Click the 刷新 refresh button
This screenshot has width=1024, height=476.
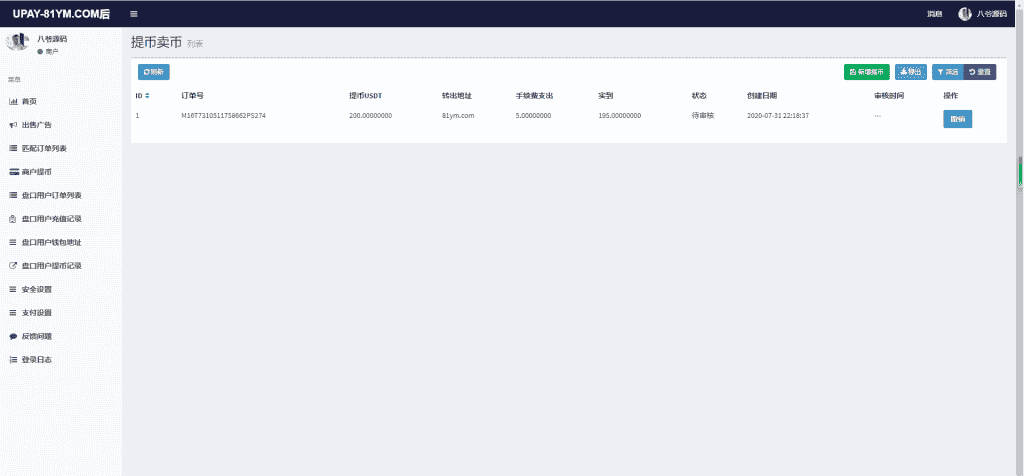(x=153, y=72)
